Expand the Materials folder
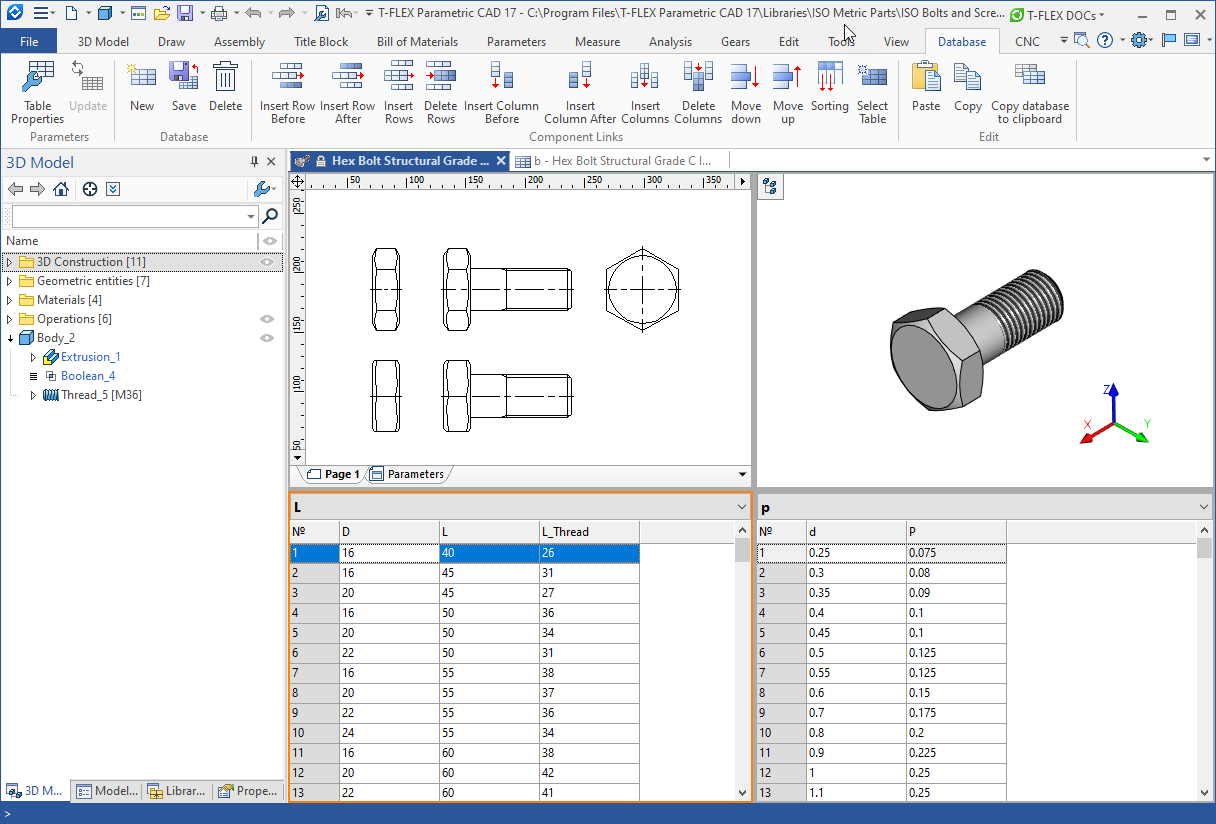Screen dimensions: 1216x824 click(x=9, y=300)
